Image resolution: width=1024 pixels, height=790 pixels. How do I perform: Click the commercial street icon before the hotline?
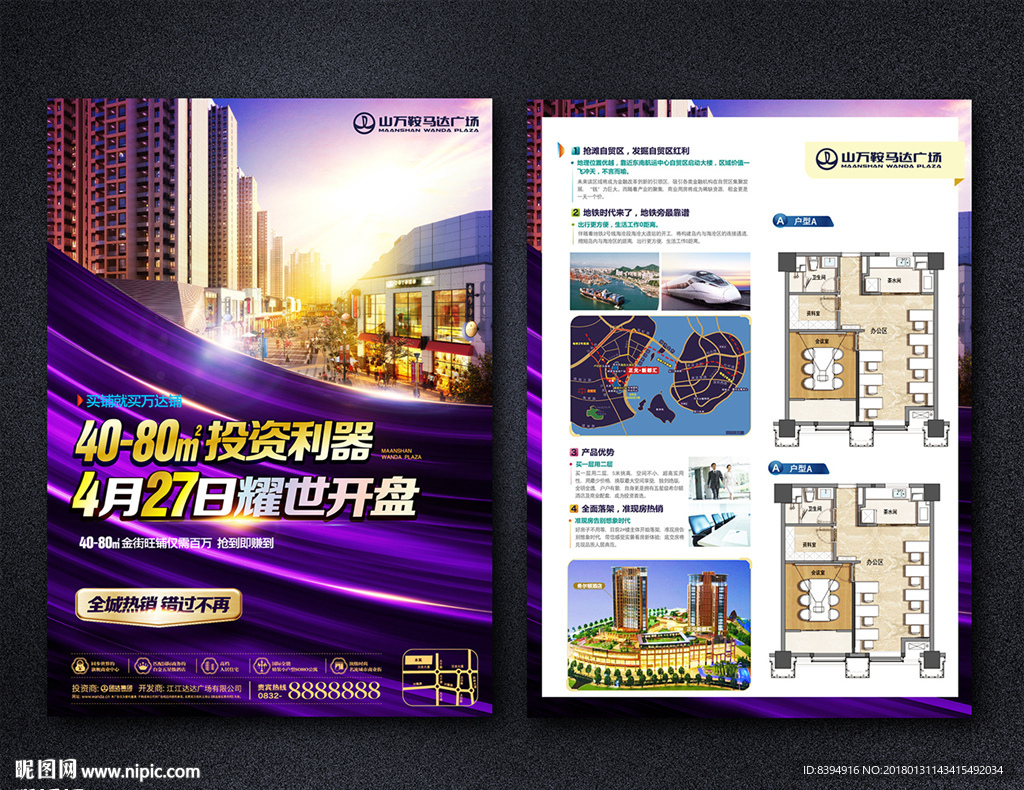click(x=338, y=666)
